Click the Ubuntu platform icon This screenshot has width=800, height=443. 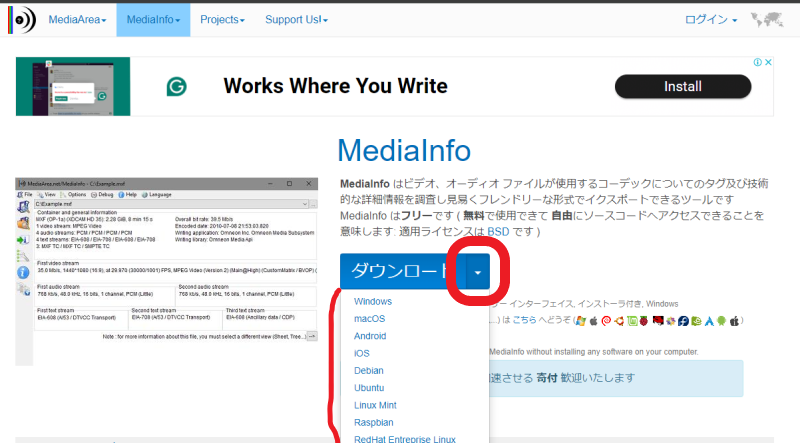[619, 321]
